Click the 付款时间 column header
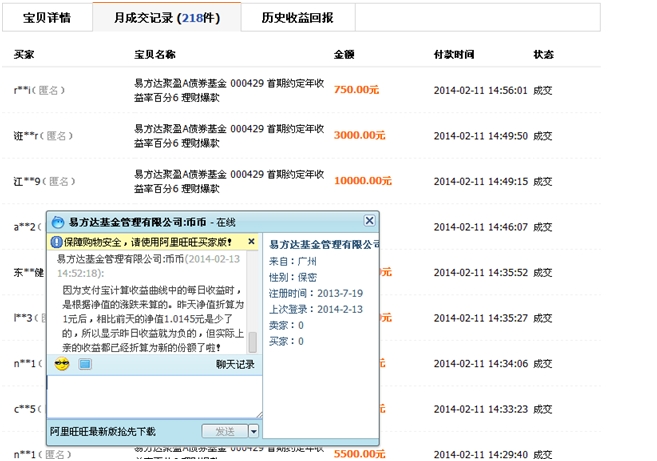This screenshot has height=461, width=657. (x=452, y=53)
